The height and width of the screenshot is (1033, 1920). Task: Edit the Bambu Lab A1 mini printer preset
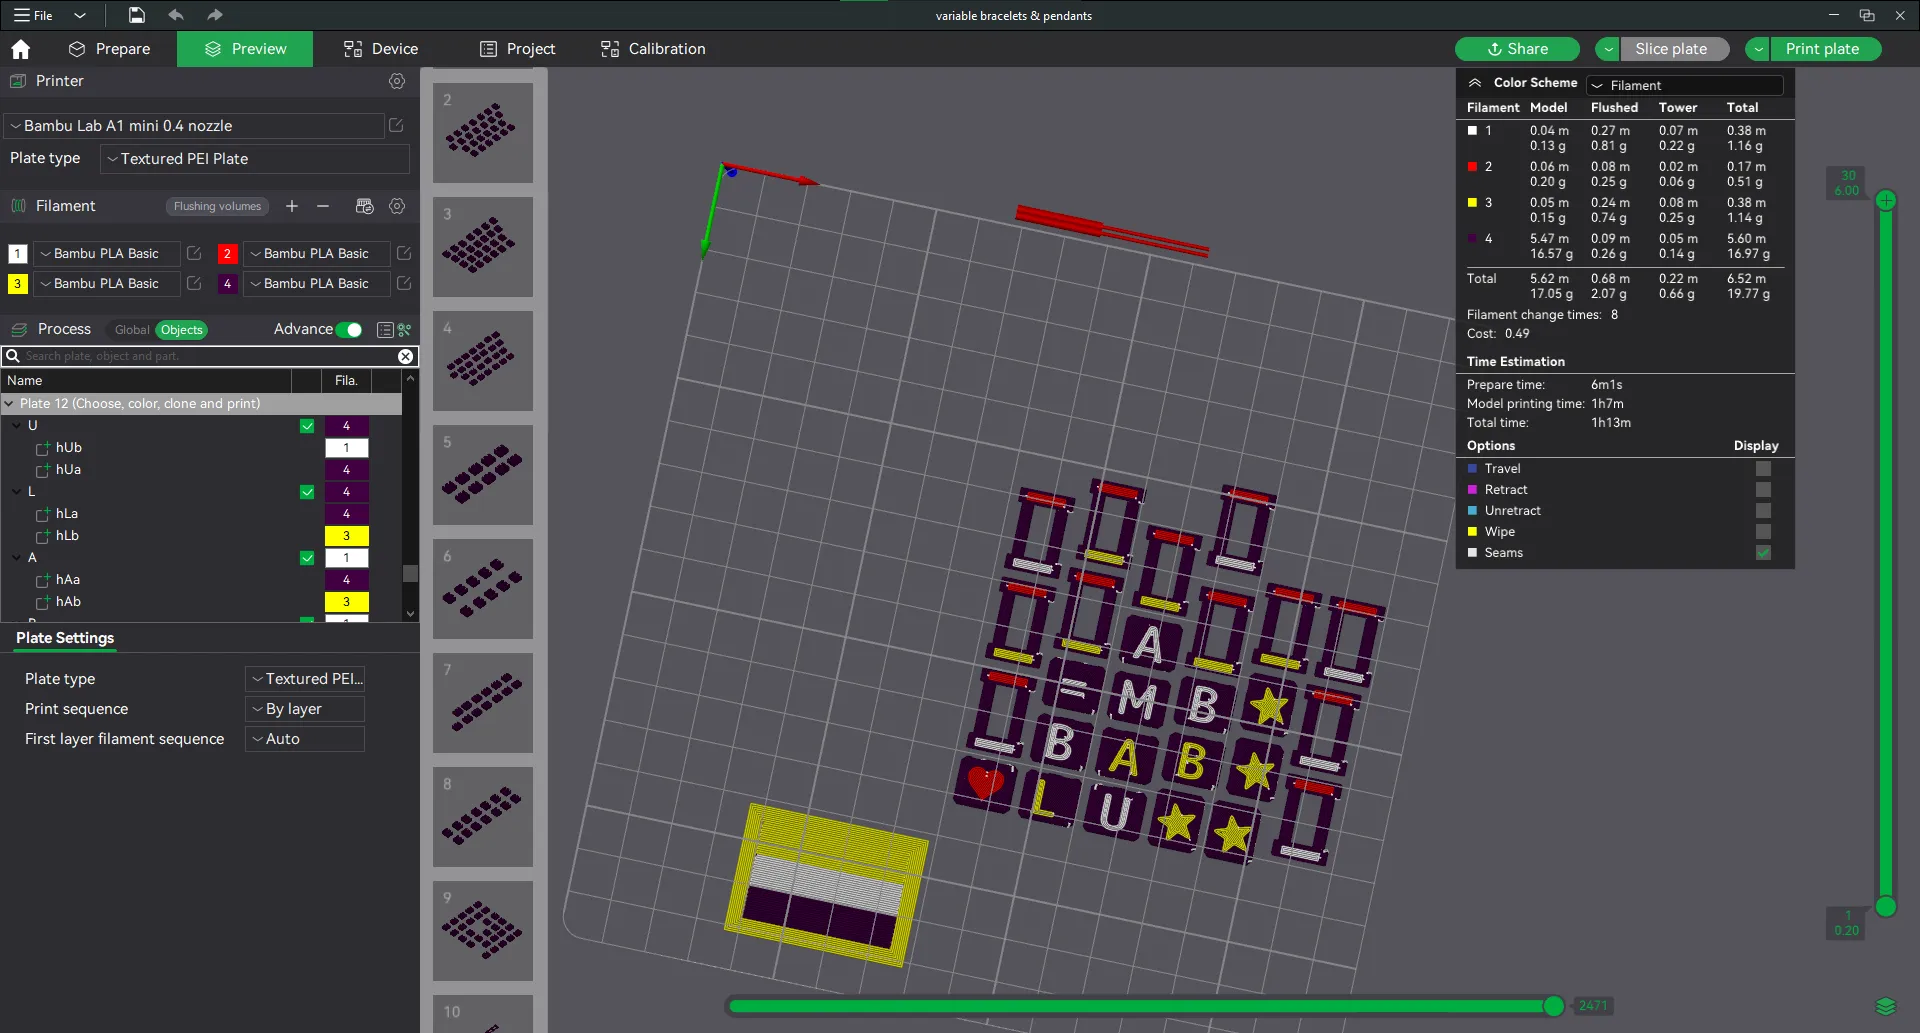(x=396, y=126)
